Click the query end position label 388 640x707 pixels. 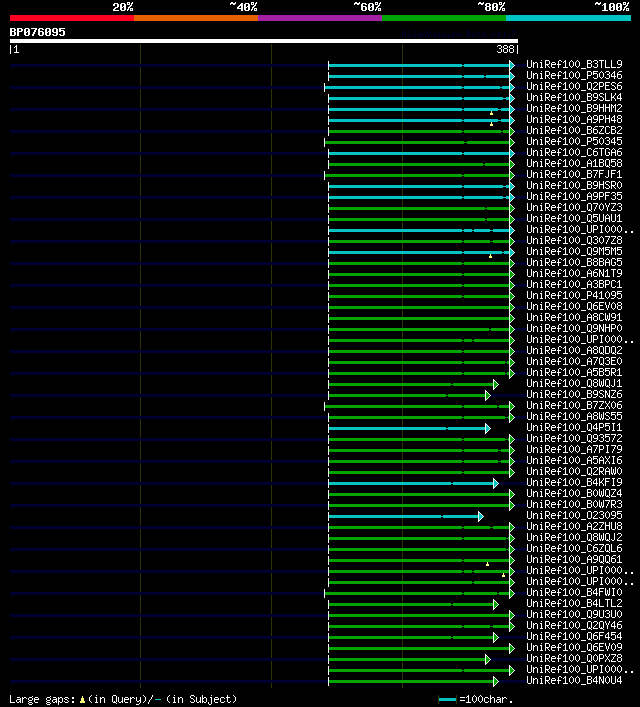click(505, 49)
